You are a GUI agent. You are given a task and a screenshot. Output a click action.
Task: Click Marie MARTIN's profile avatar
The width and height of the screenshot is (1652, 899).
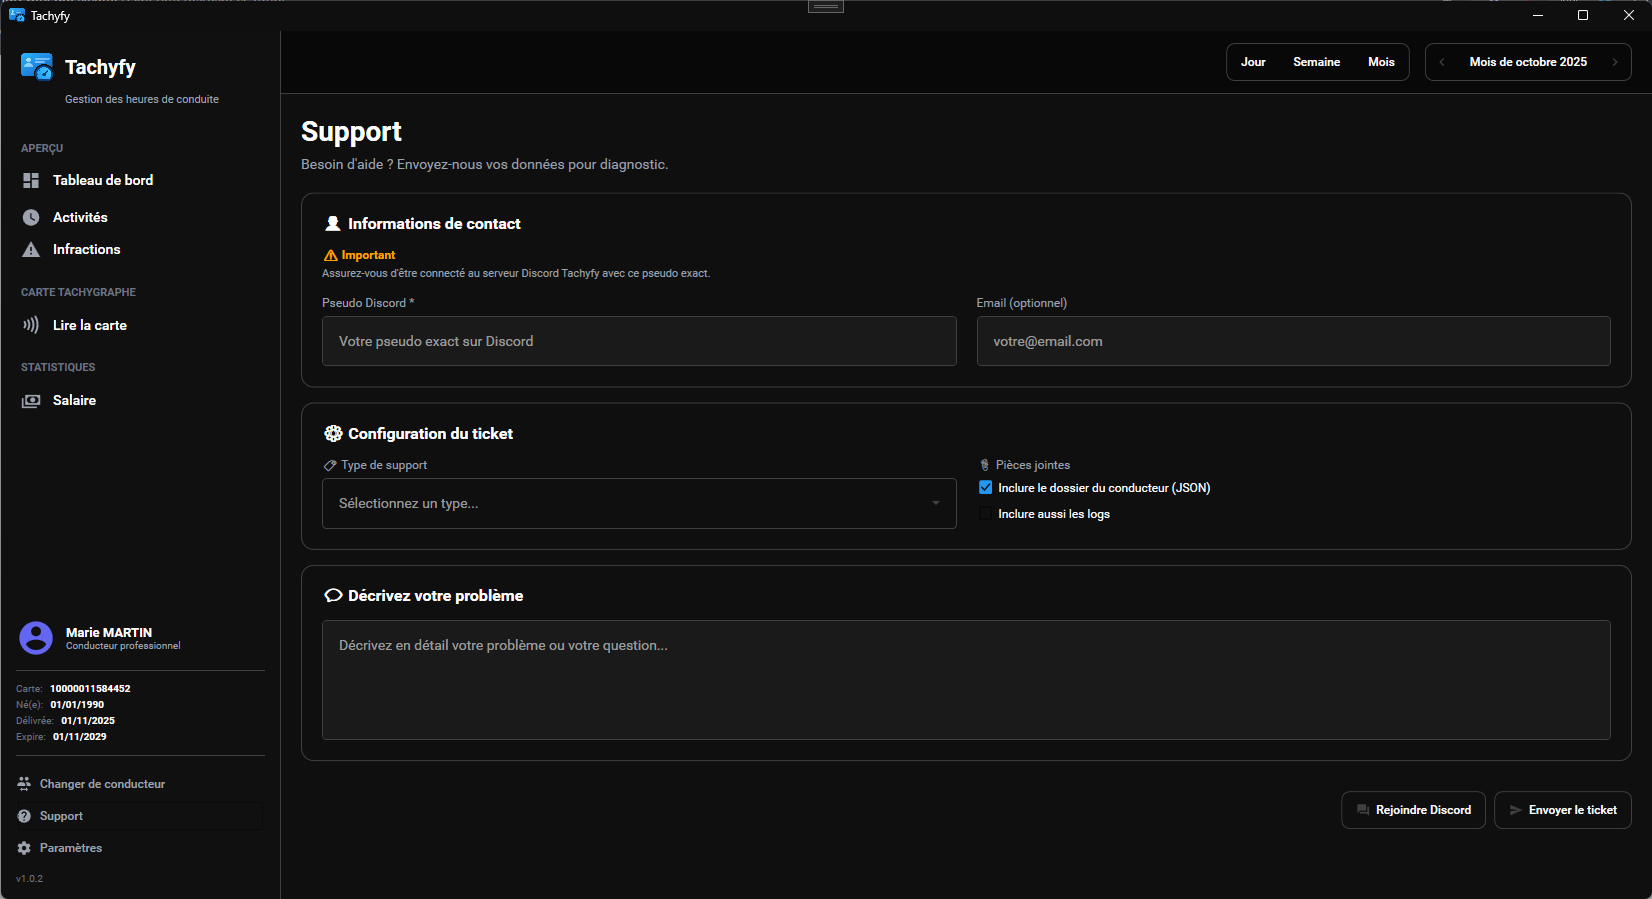point(36,638)
